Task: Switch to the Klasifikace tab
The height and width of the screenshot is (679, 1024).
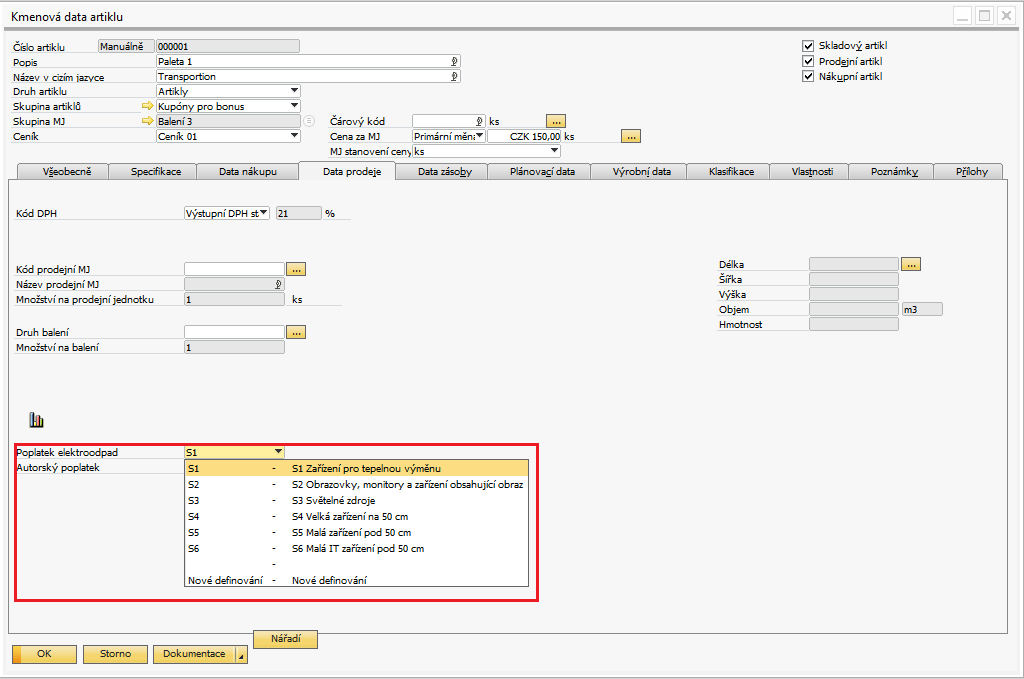Action: [731, 172]
